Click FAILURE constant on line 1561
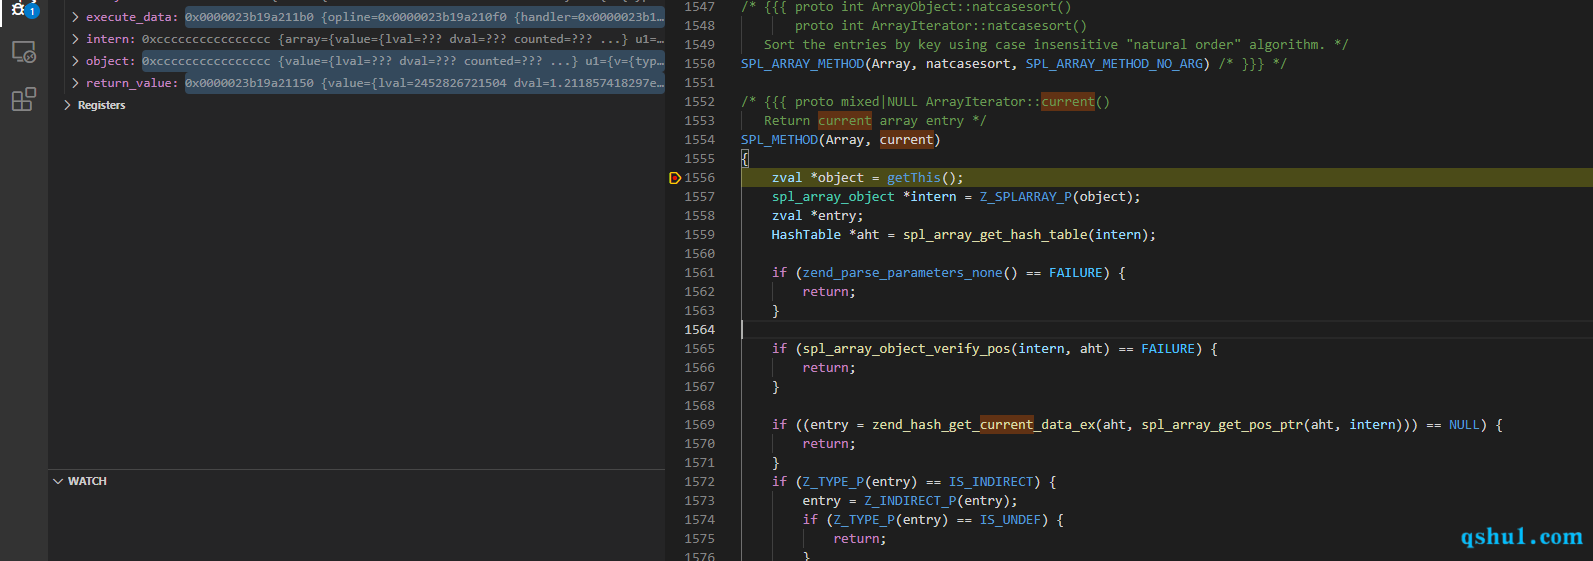1593x561 pixels. [x=1076, y=273]
